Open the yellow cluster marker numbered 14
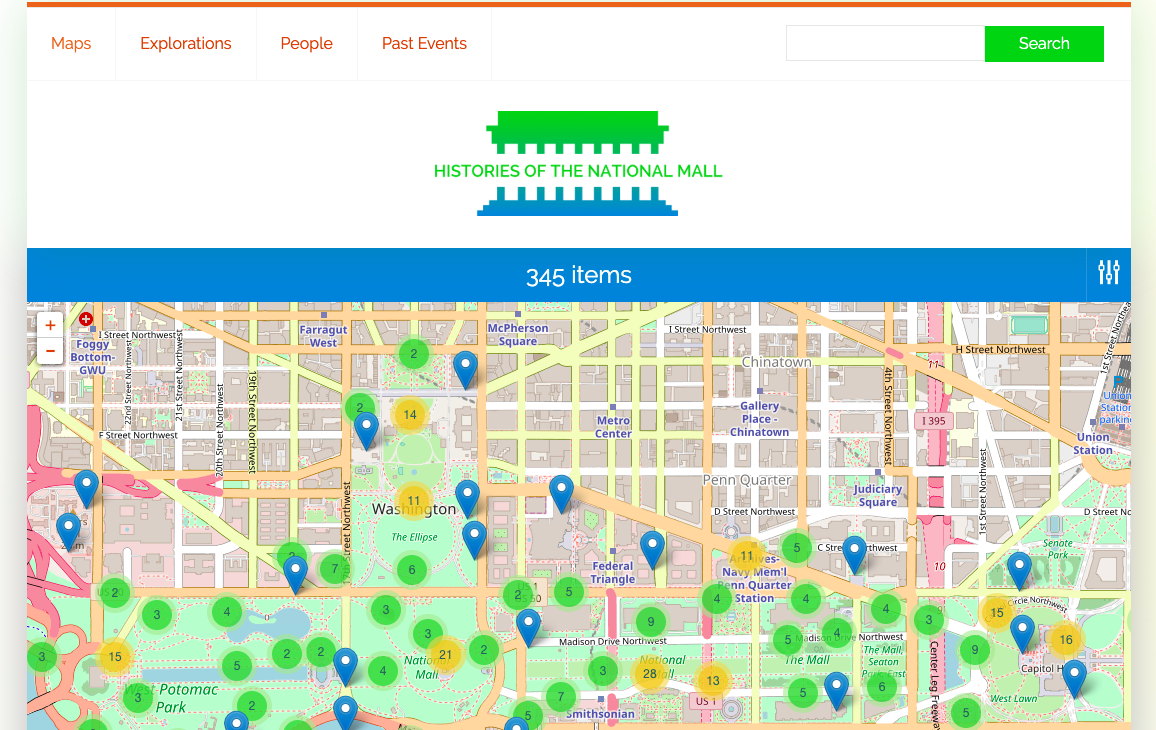This screenshot has height=730, width=1156. [410, 414]
